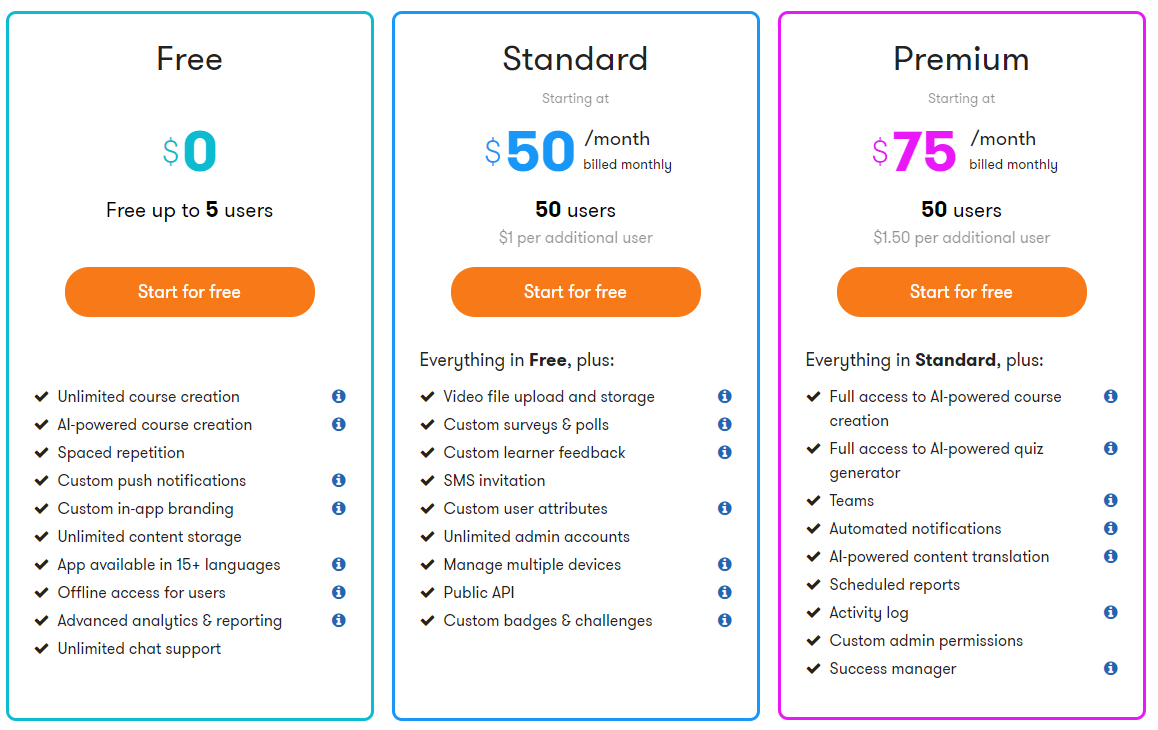Click checkmark beside Spaced repetition

(x=42, y=453)
